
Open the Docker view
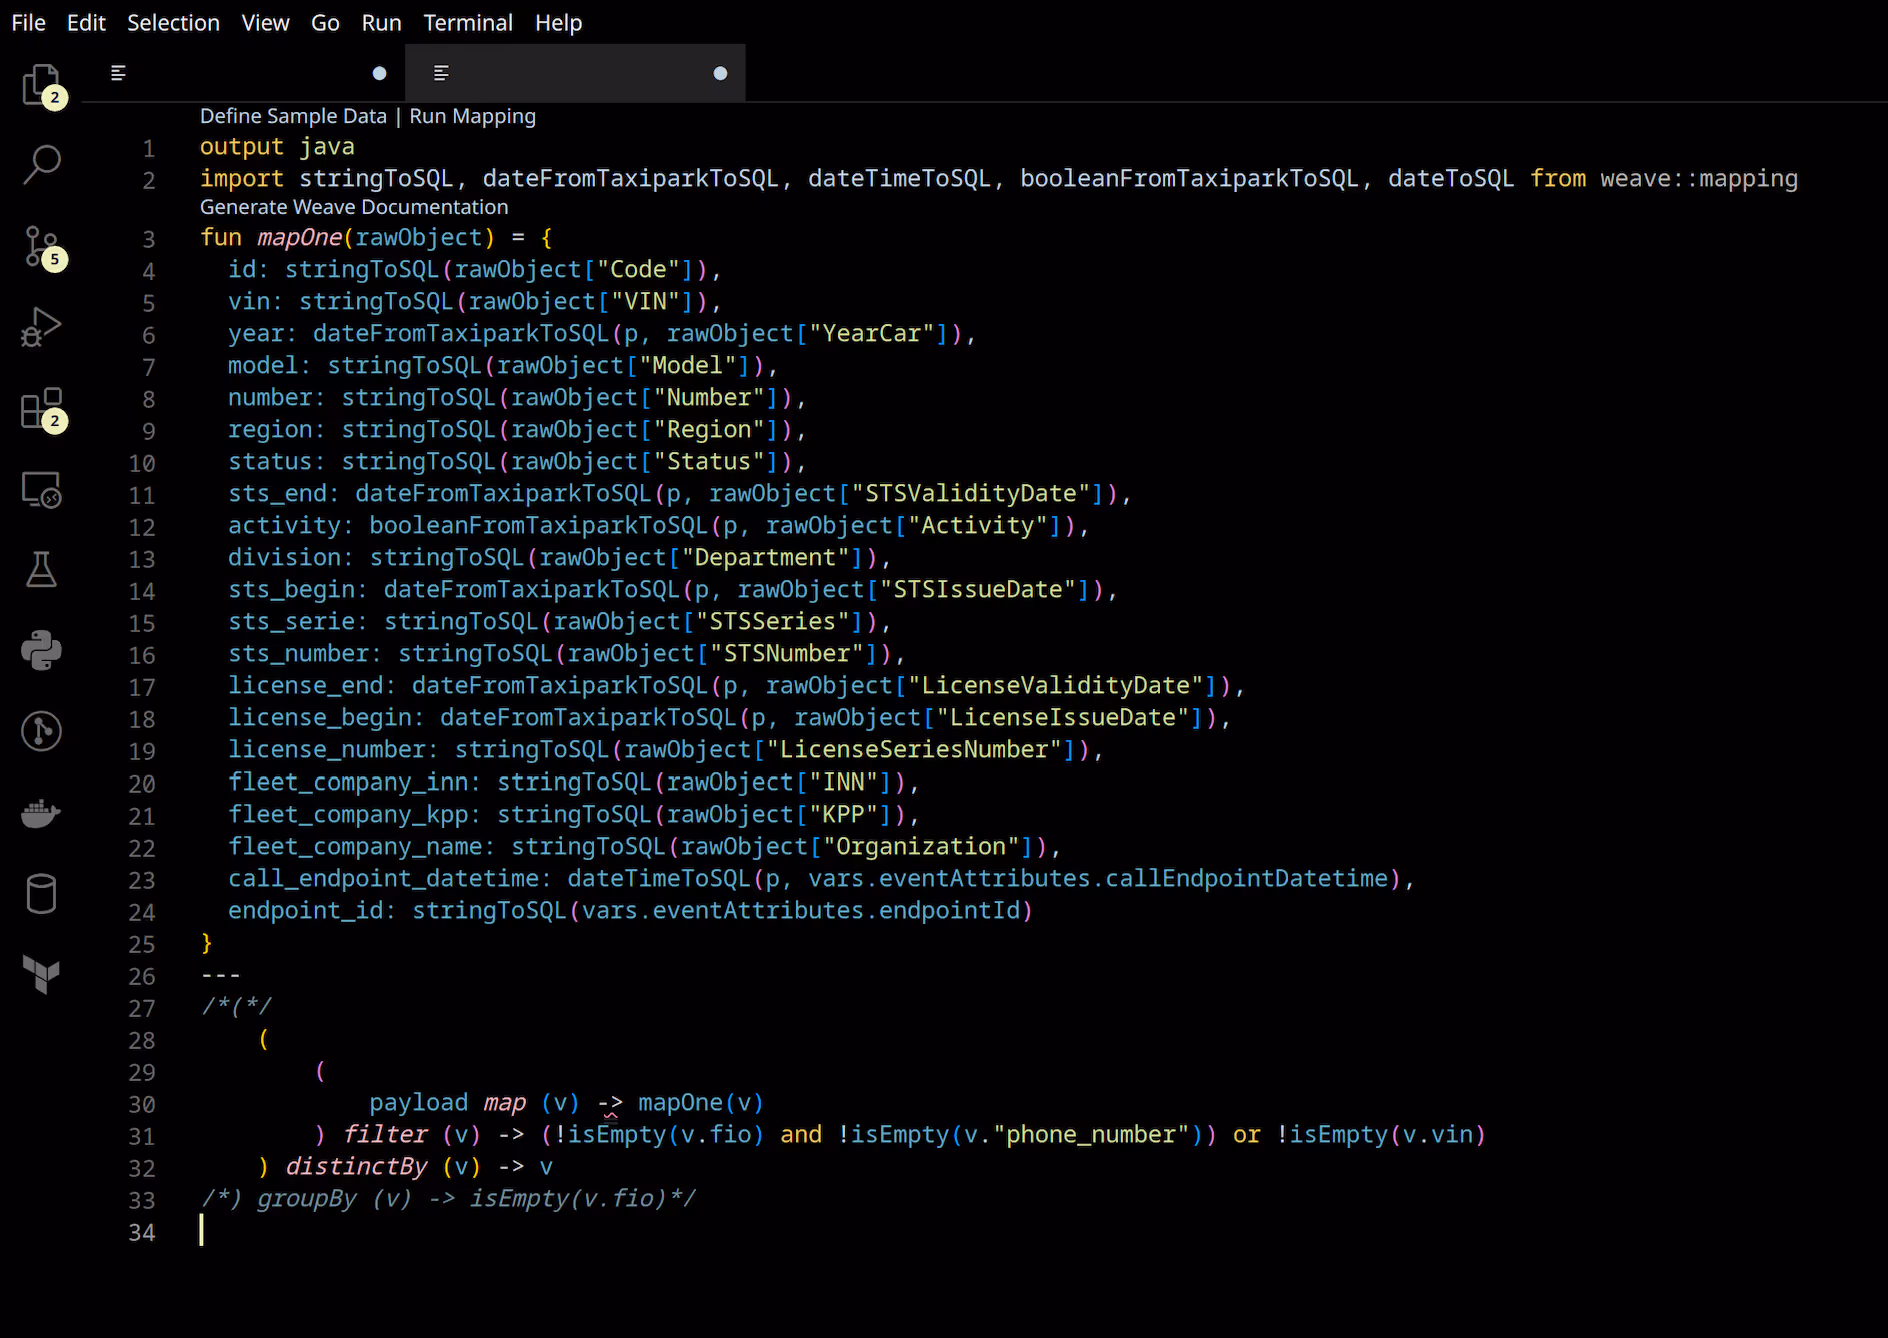pyautogui.click(x=41, y=813)
